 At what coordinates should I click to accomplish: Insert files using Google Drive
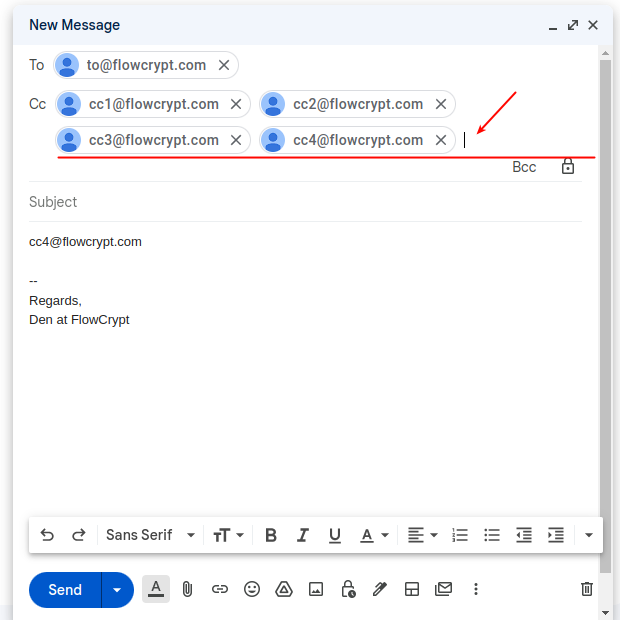click(284, 589)
